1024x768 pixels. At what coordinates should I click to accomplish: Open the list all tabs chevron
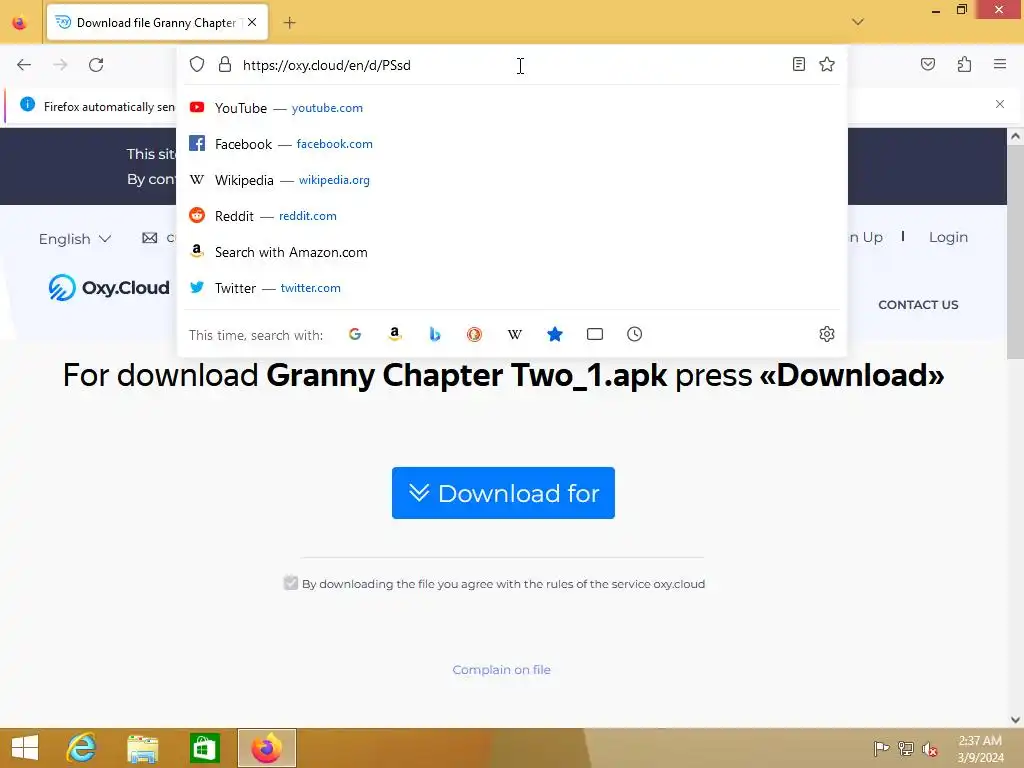[x=858, y=22]
